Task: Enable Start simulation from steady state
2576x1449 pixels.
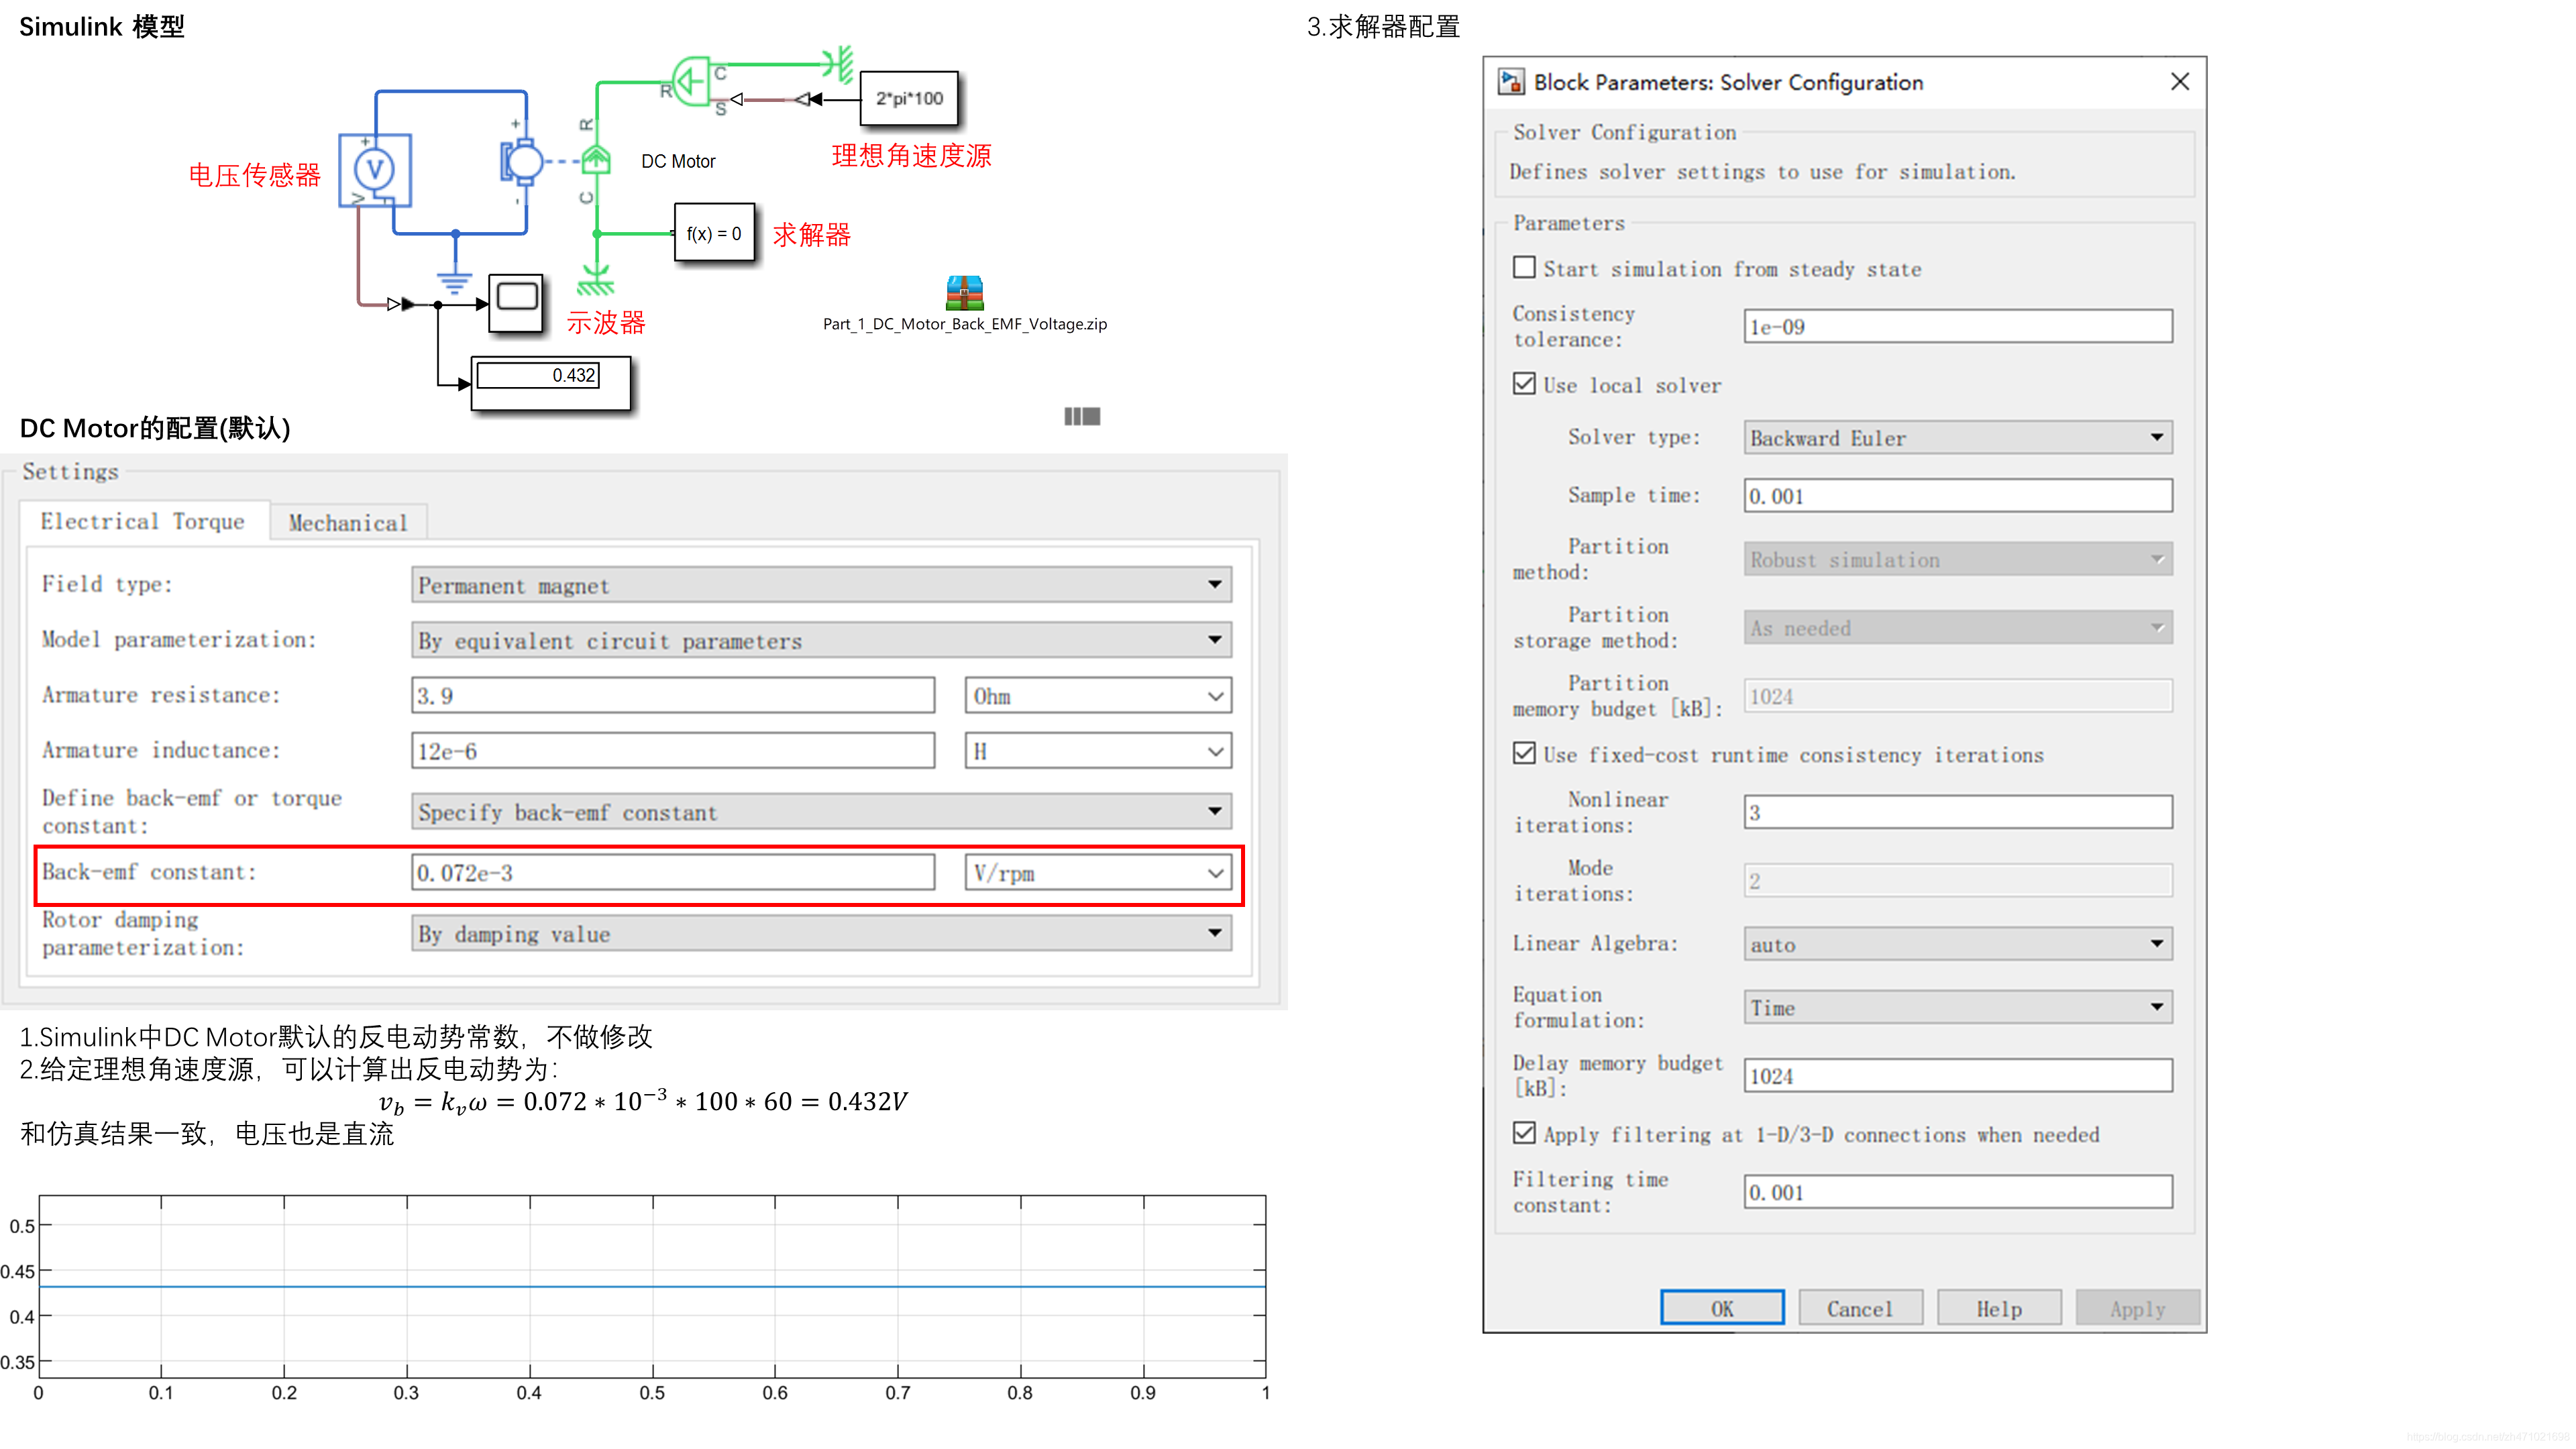Action: click(x=1524, y=268)
